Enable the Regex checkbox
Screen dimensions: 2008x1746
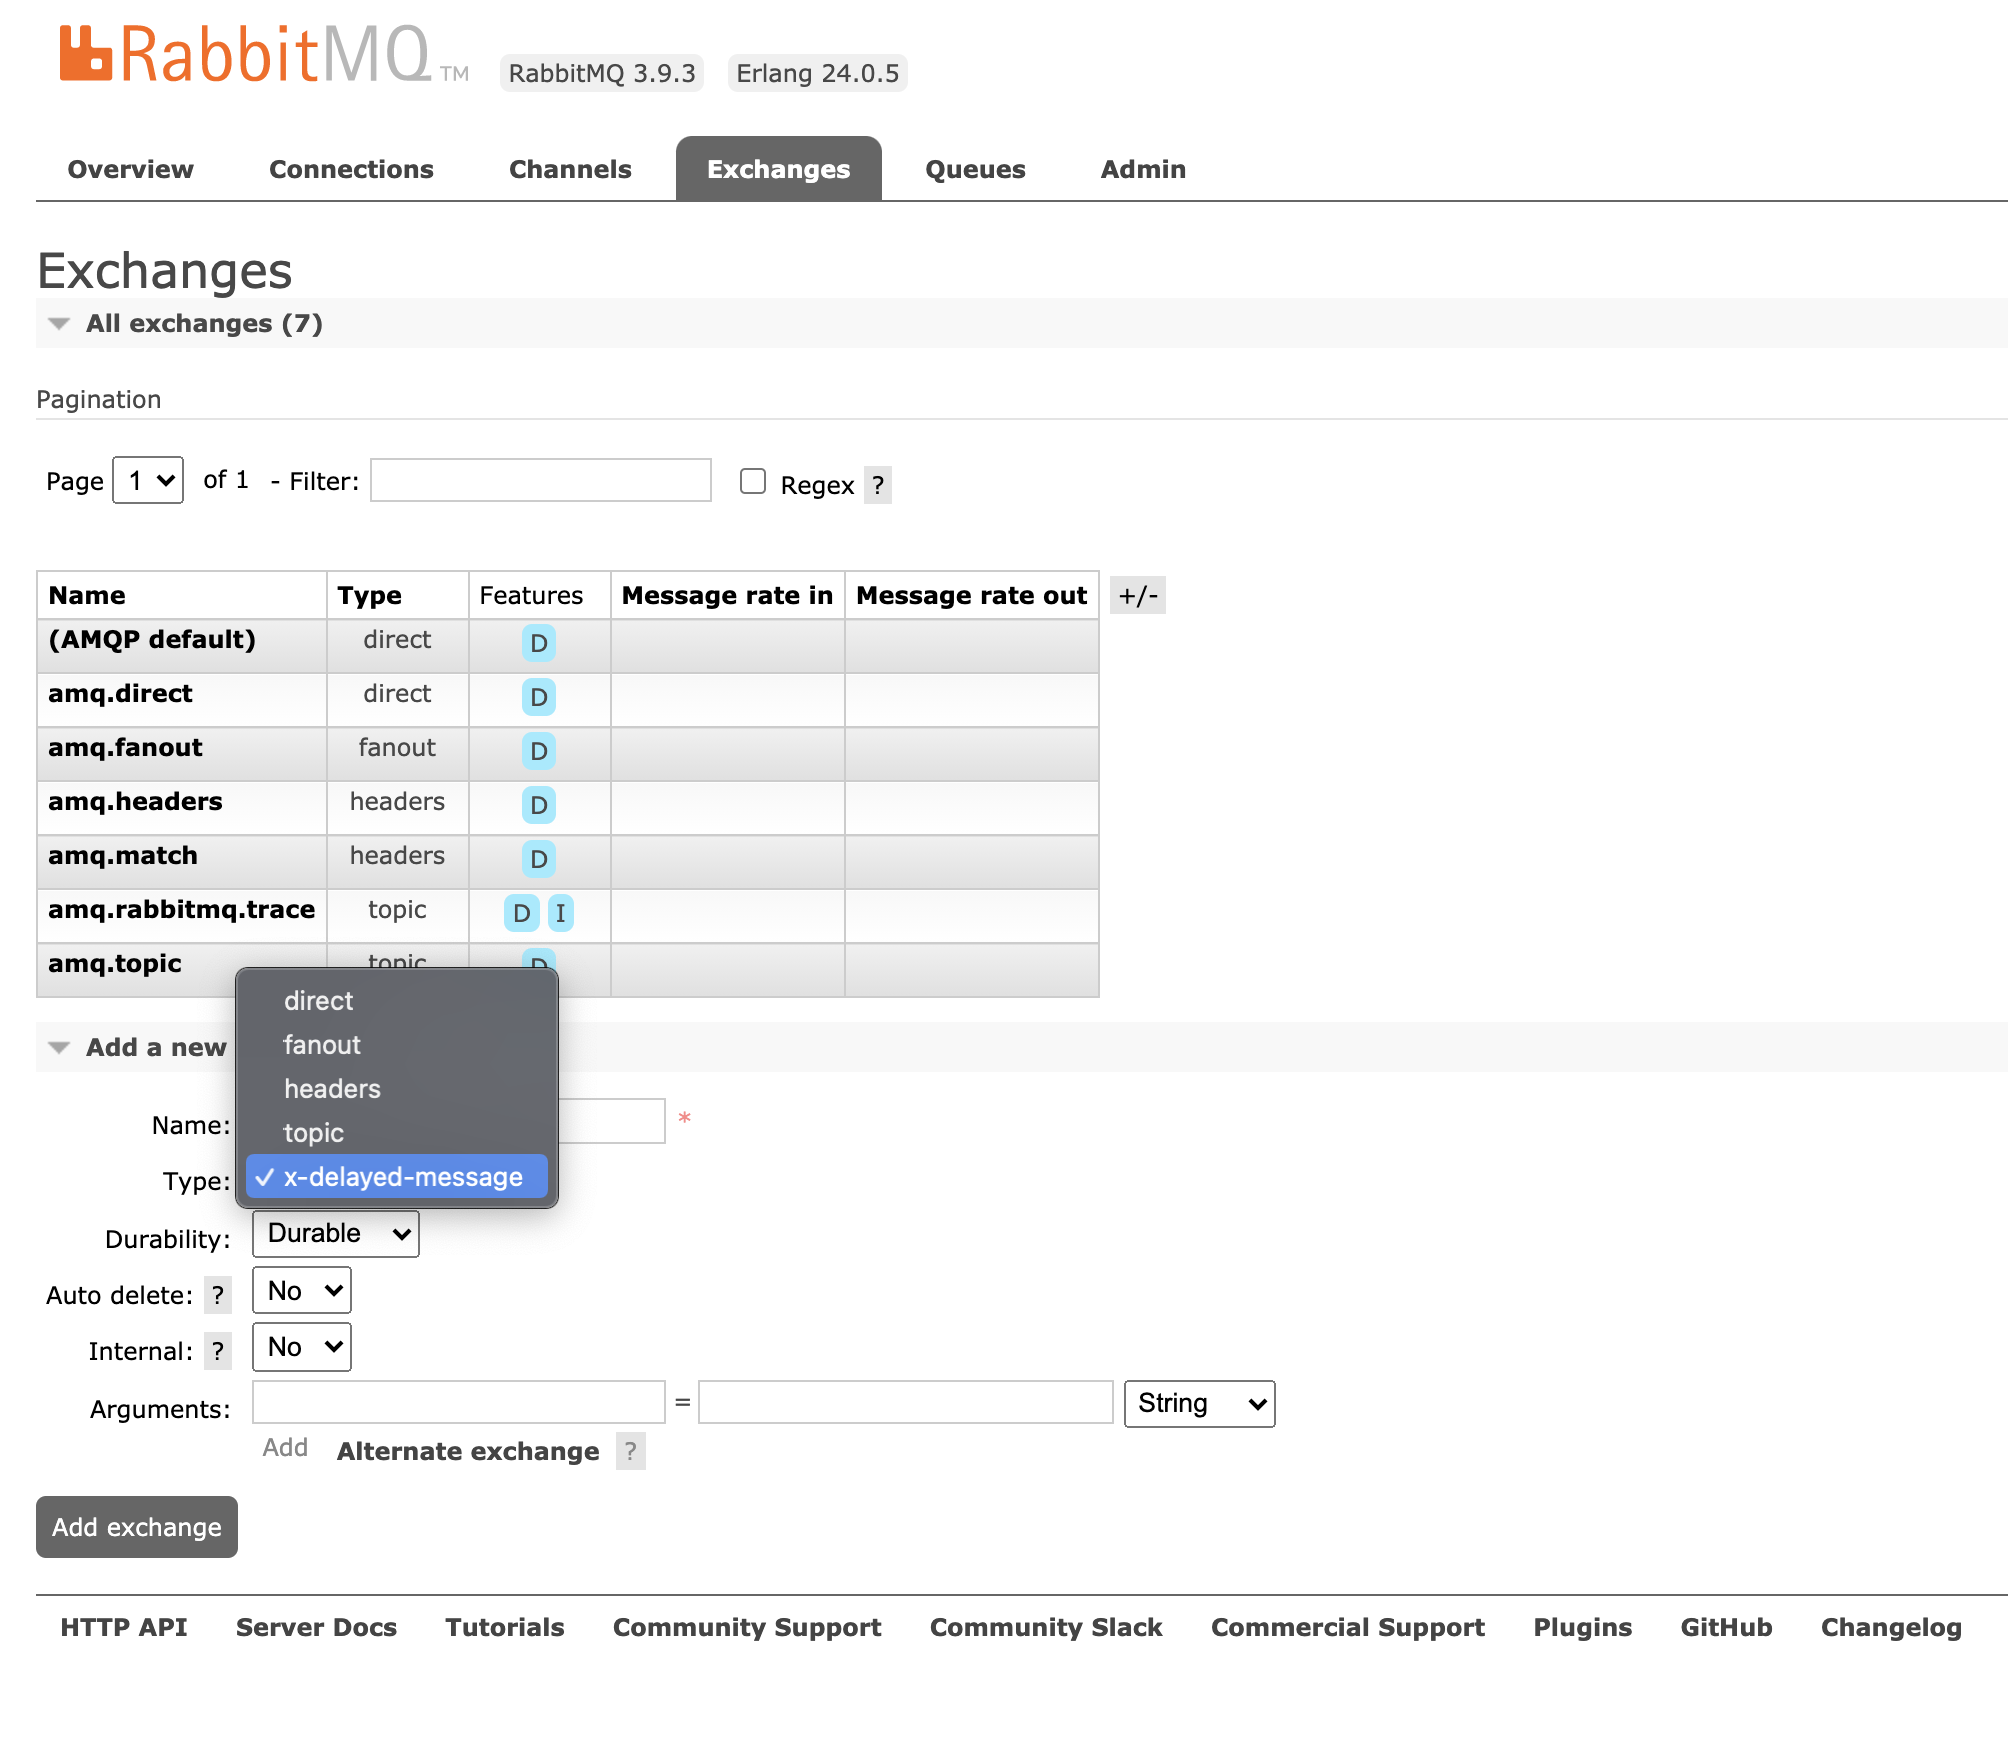753,482
